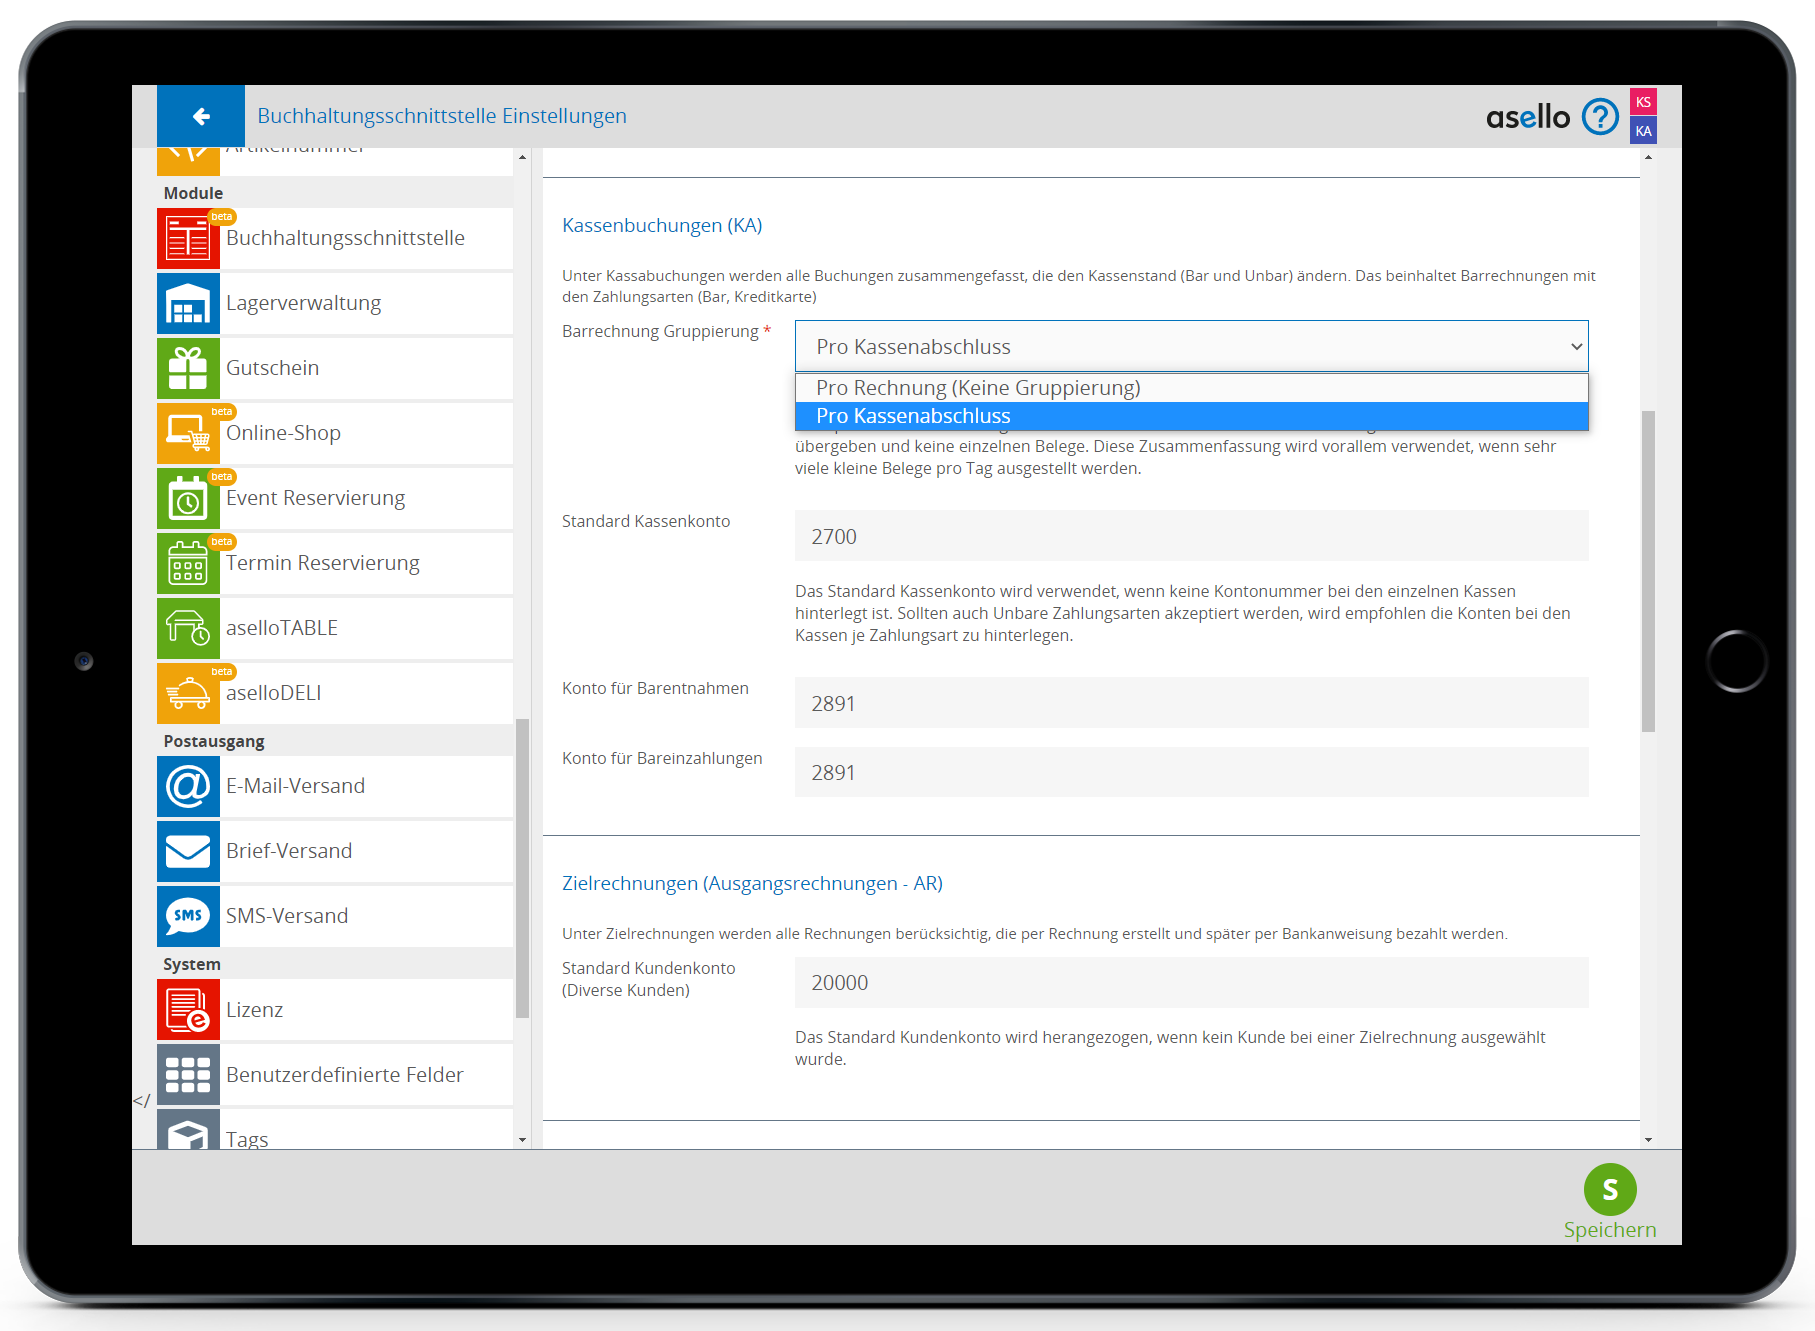This screenshot has width=1815, height=1331.
Task: Open the SMS-Versand speech bubble icon
Action: tap(188, 916)
